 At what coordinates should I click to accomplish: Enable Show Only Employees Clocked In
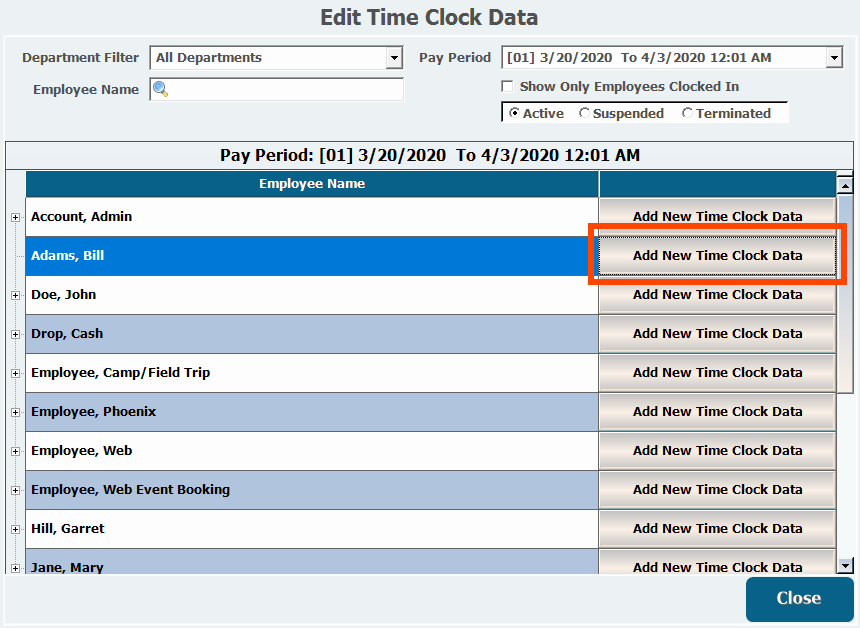point(507,87)
